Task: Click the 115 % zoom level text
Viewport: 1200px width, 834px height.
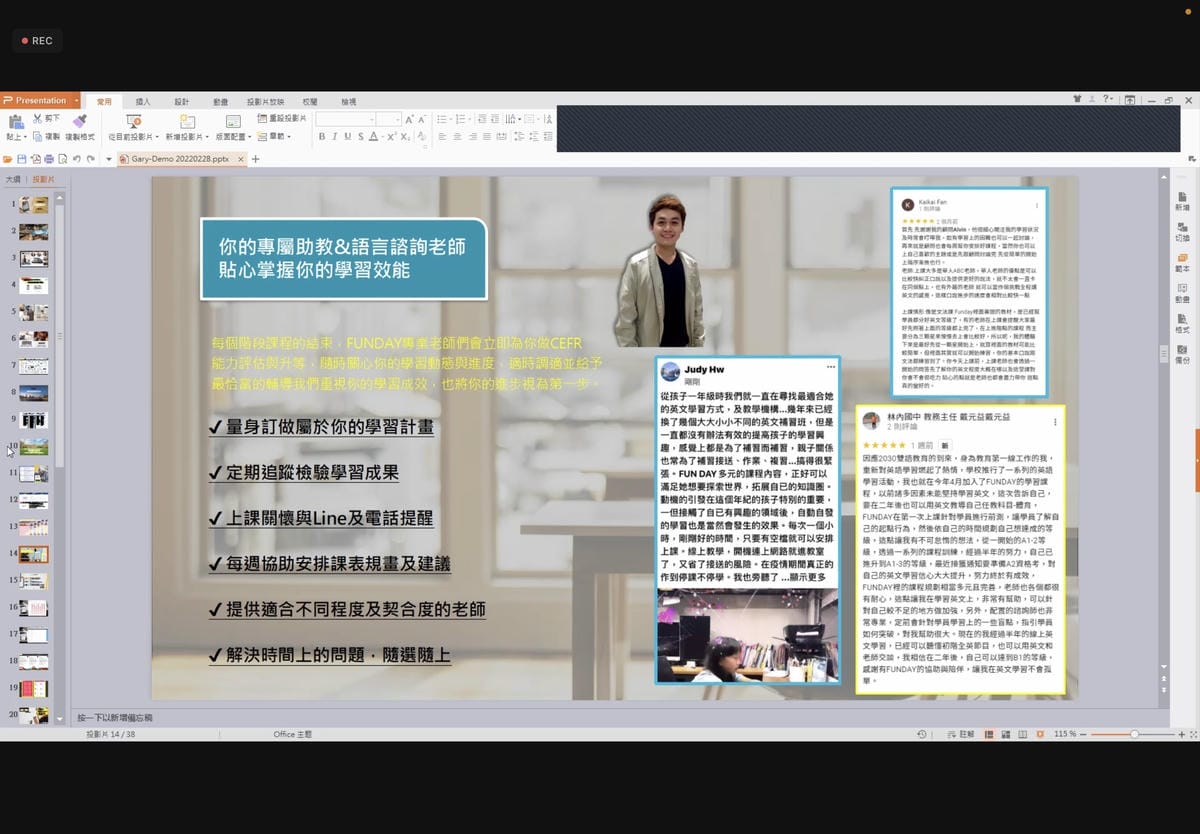Action: pos(1065,734)
